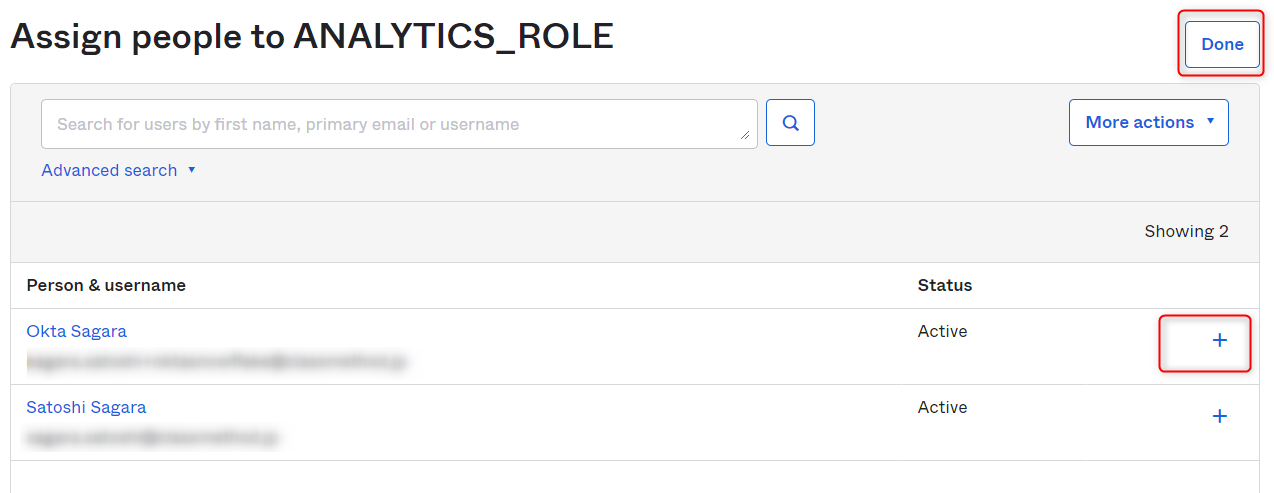
Task: Open Okta Sagara's profile link
Action: click(x=76, y=331)
